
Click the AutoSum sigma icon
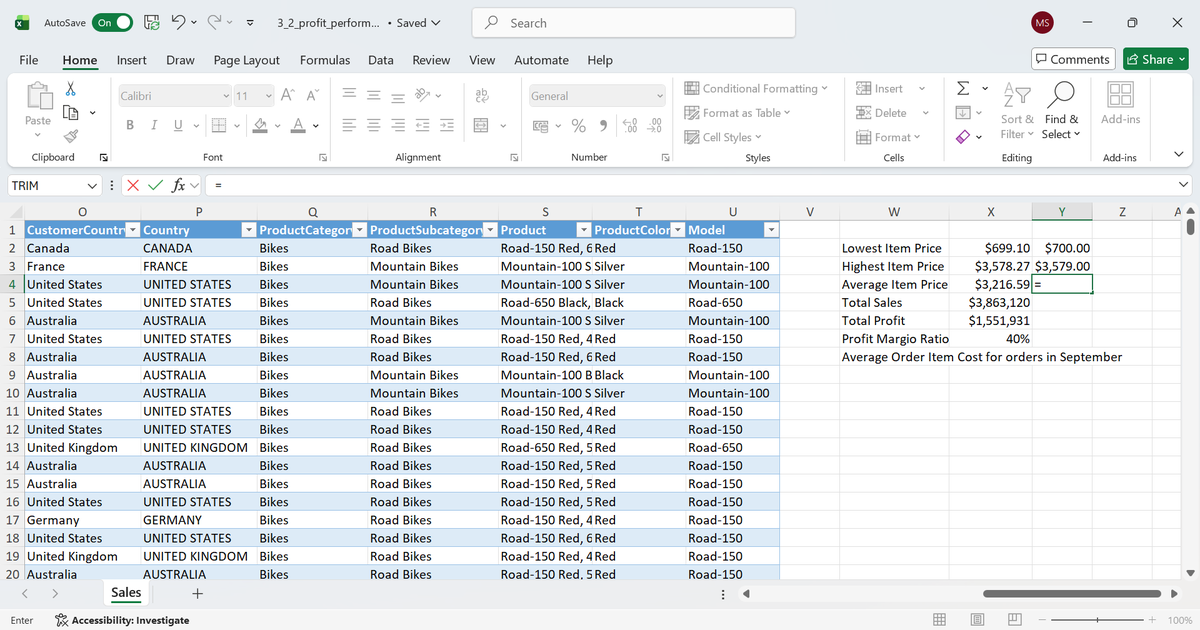click(x=962, y=90)
